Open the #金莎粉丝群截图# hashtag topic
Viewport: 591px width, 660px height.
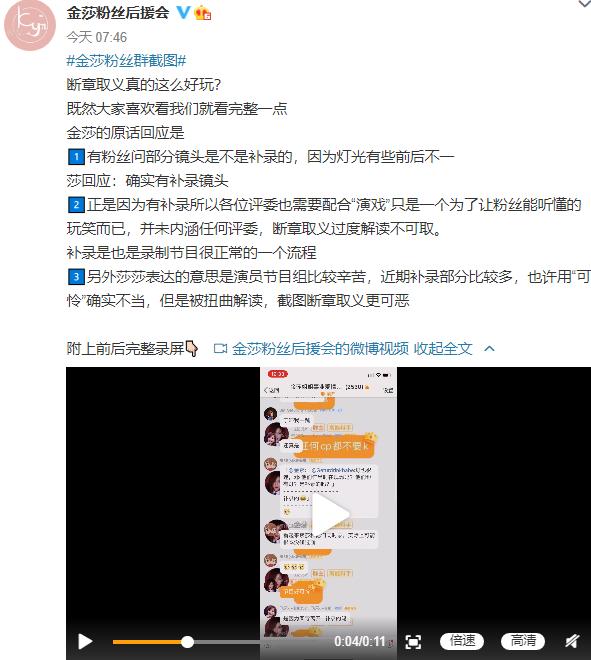coord(126,61)
